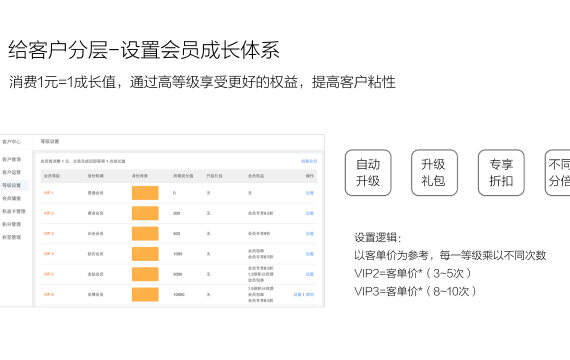Select the orange card background in VIP1 row
The image size is (570, 360).
[x=145, y=193]
